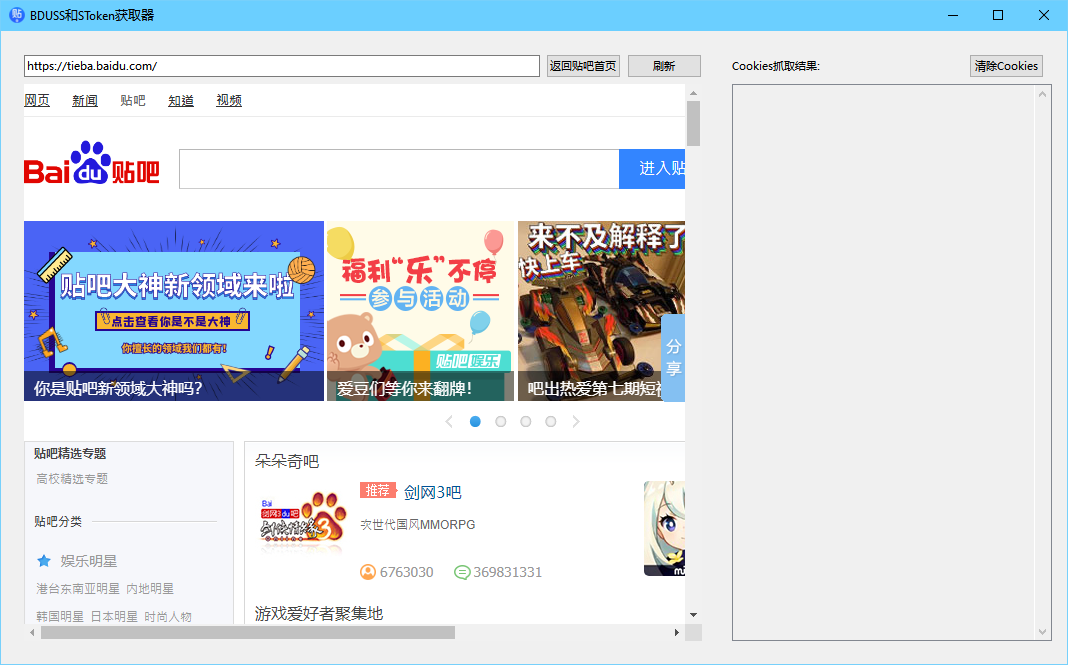
Task: Click the browser scrollbar up arrow
Action: point(693,93)
